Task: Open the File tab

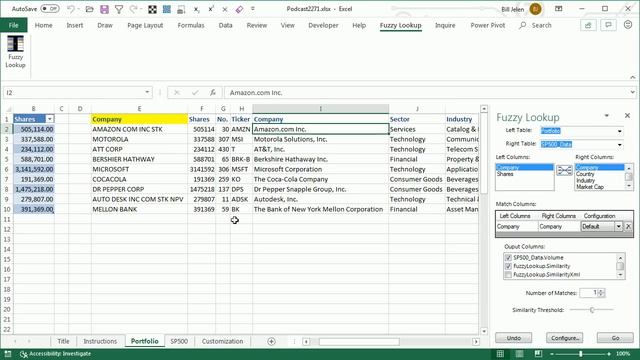Action: click(13, 25)
